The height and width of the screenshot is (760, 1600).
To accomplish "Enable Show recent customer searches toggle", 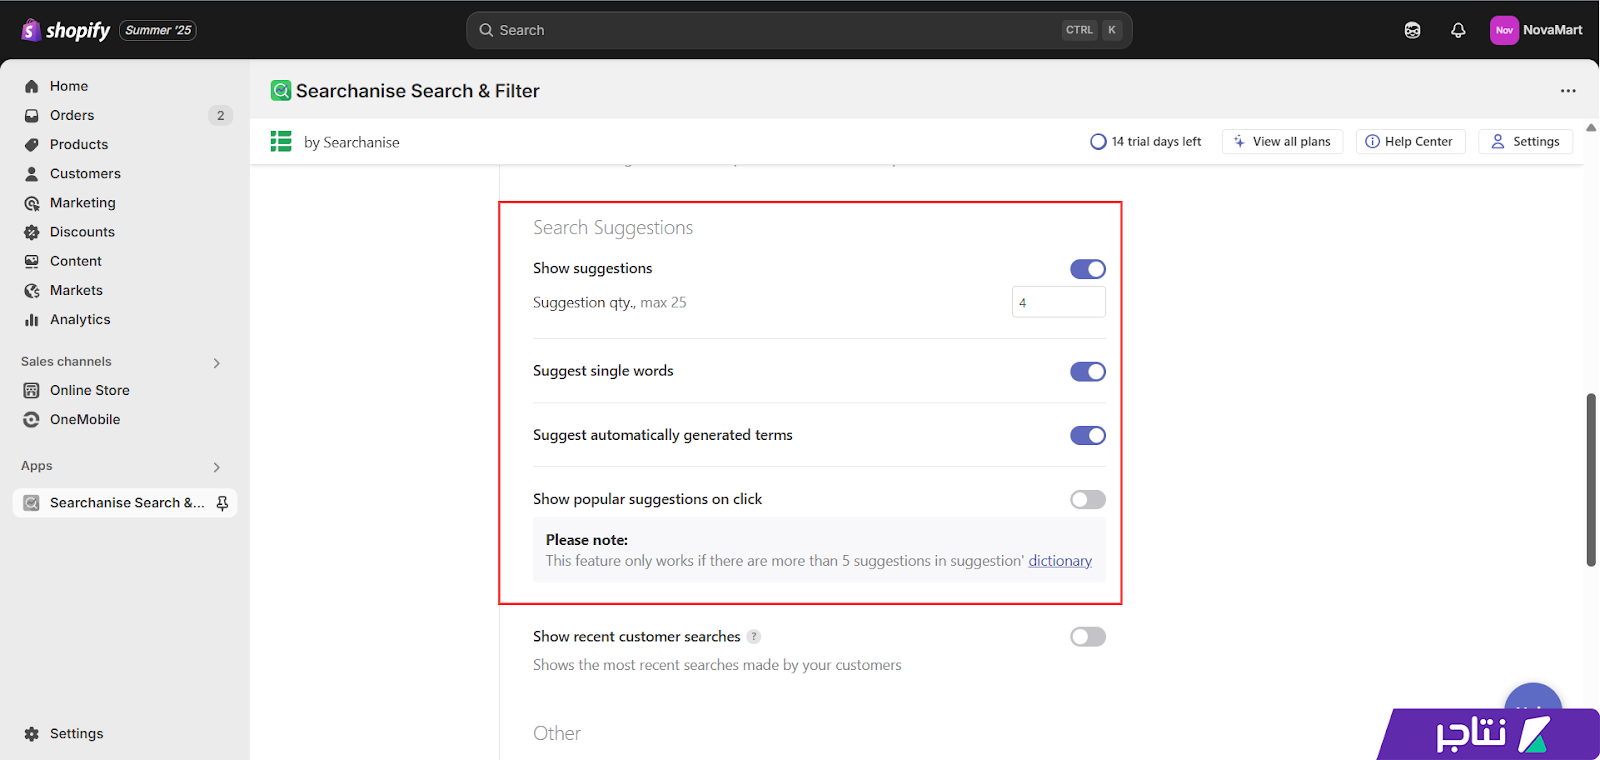I will coord(1088,637).
